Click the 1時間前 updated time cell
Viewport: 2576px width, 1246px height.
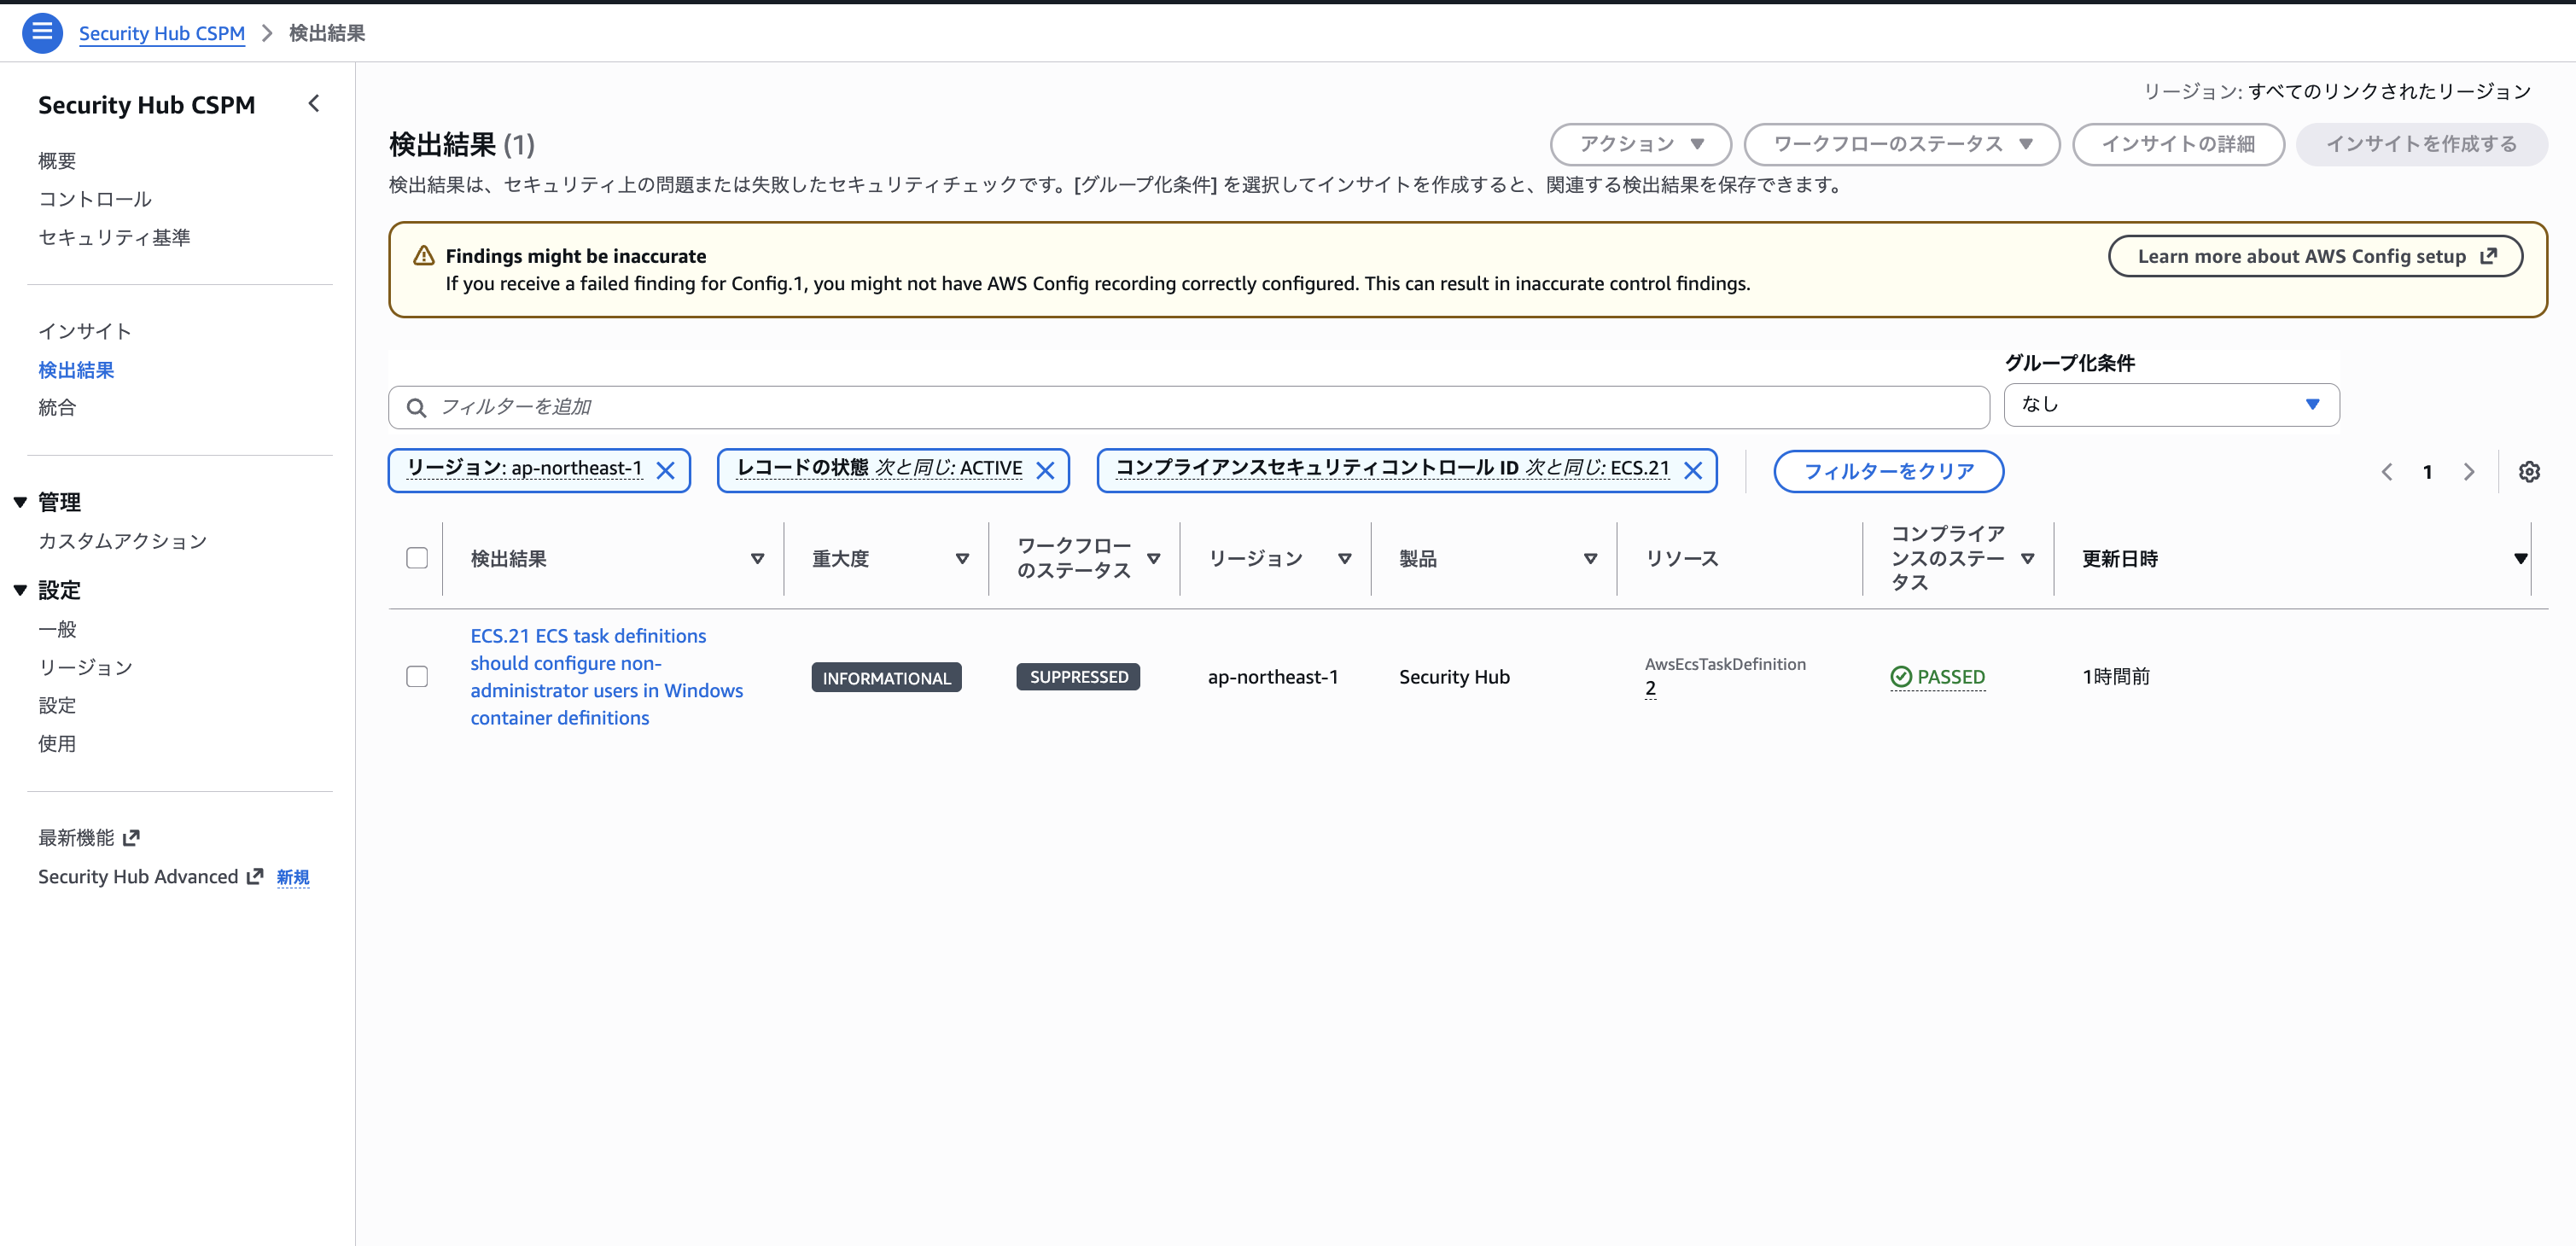[x=2116, y=677]
